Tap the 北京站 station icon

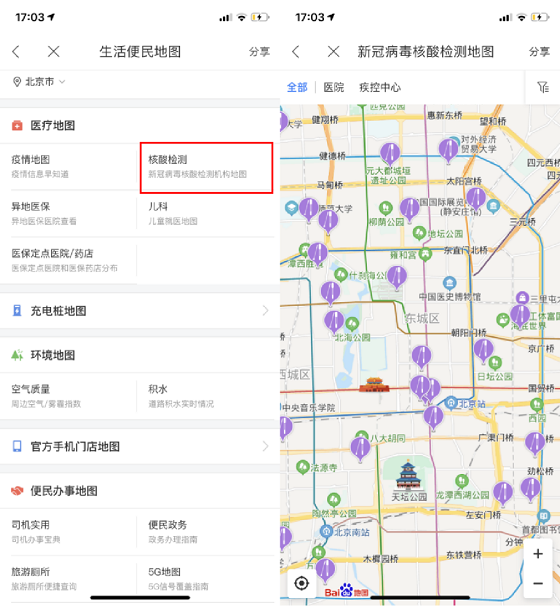[x=451, y=403]
